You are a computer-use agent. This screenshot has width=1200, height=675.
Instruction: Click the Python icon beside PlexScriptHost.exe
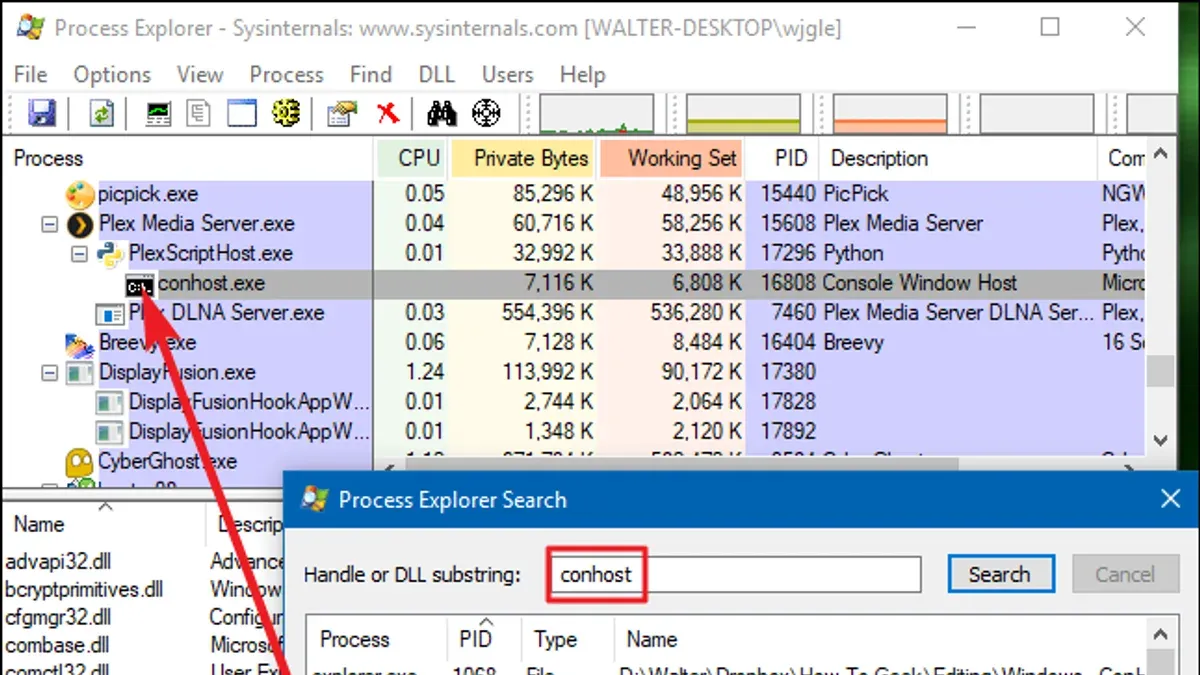click(x=110, y=254)
